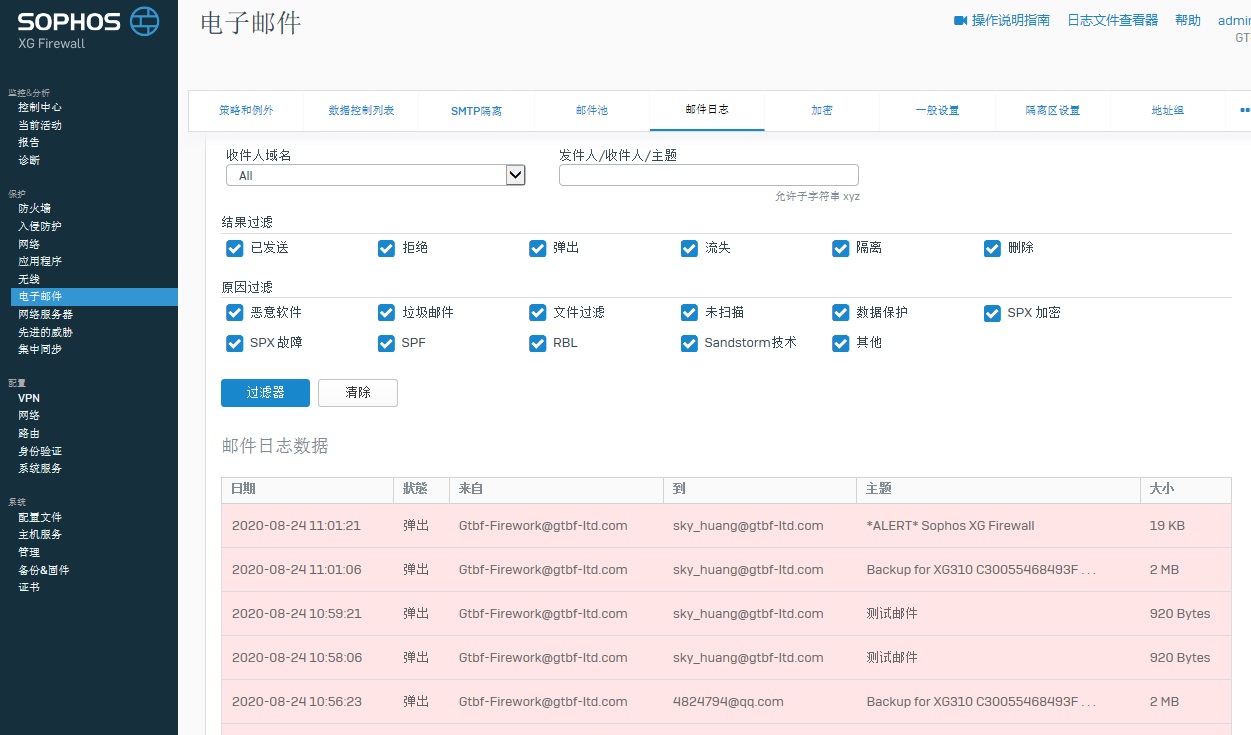Toggle the 垃圾邮件 reason filter checkbox
The height and width of the screenshot is (735, 1251).
[x=386, y=313]
